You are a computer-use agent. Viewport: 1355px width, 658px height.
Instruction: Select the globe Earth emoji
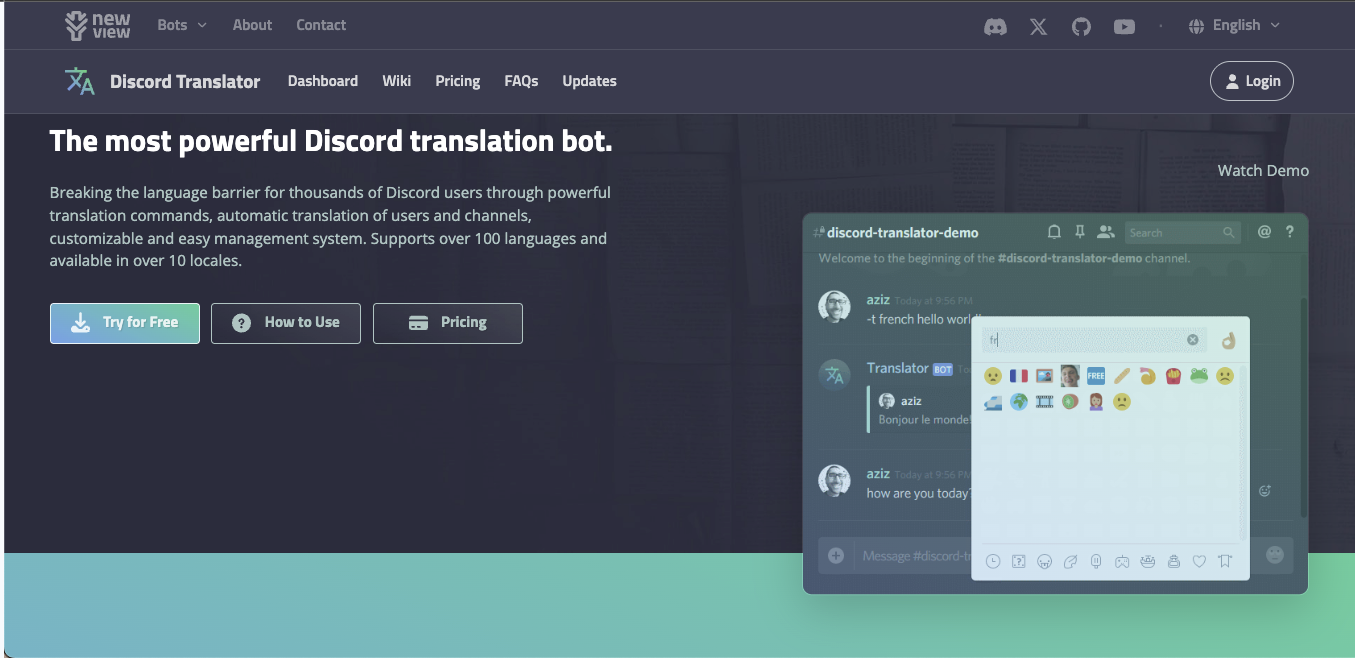(x=1019, y=402)
